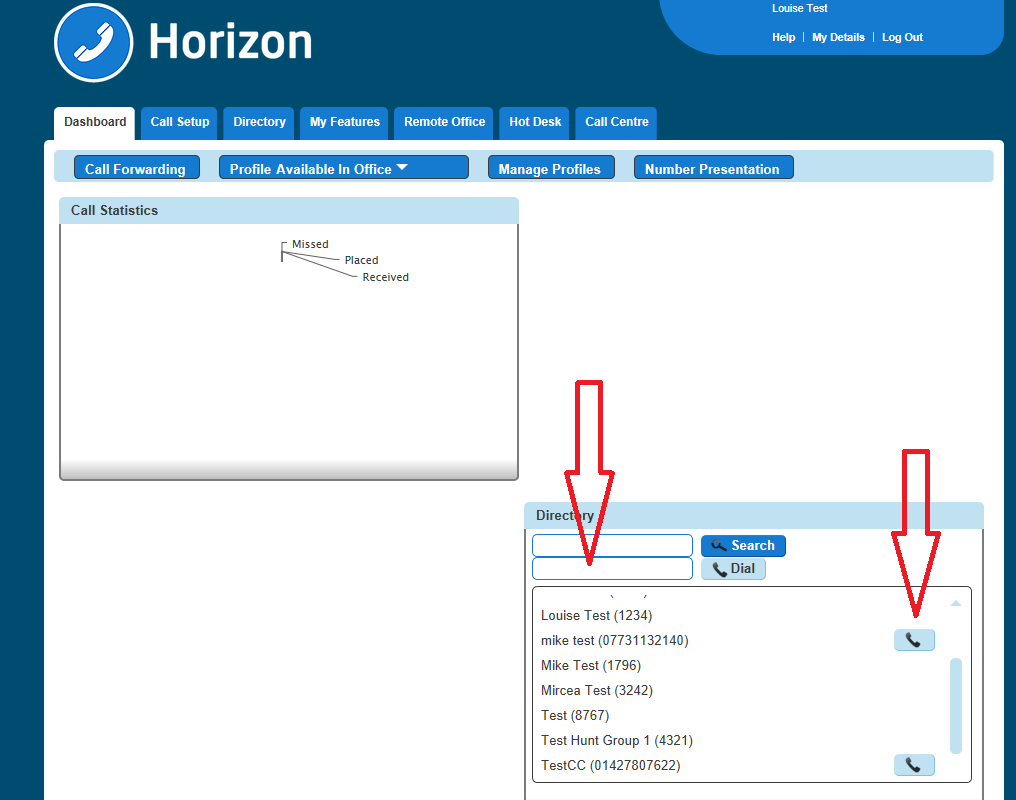This screenshot has width=1016, height=800.
Task: Select Mircea Test (3242) entry
Action: pos(597,691)
